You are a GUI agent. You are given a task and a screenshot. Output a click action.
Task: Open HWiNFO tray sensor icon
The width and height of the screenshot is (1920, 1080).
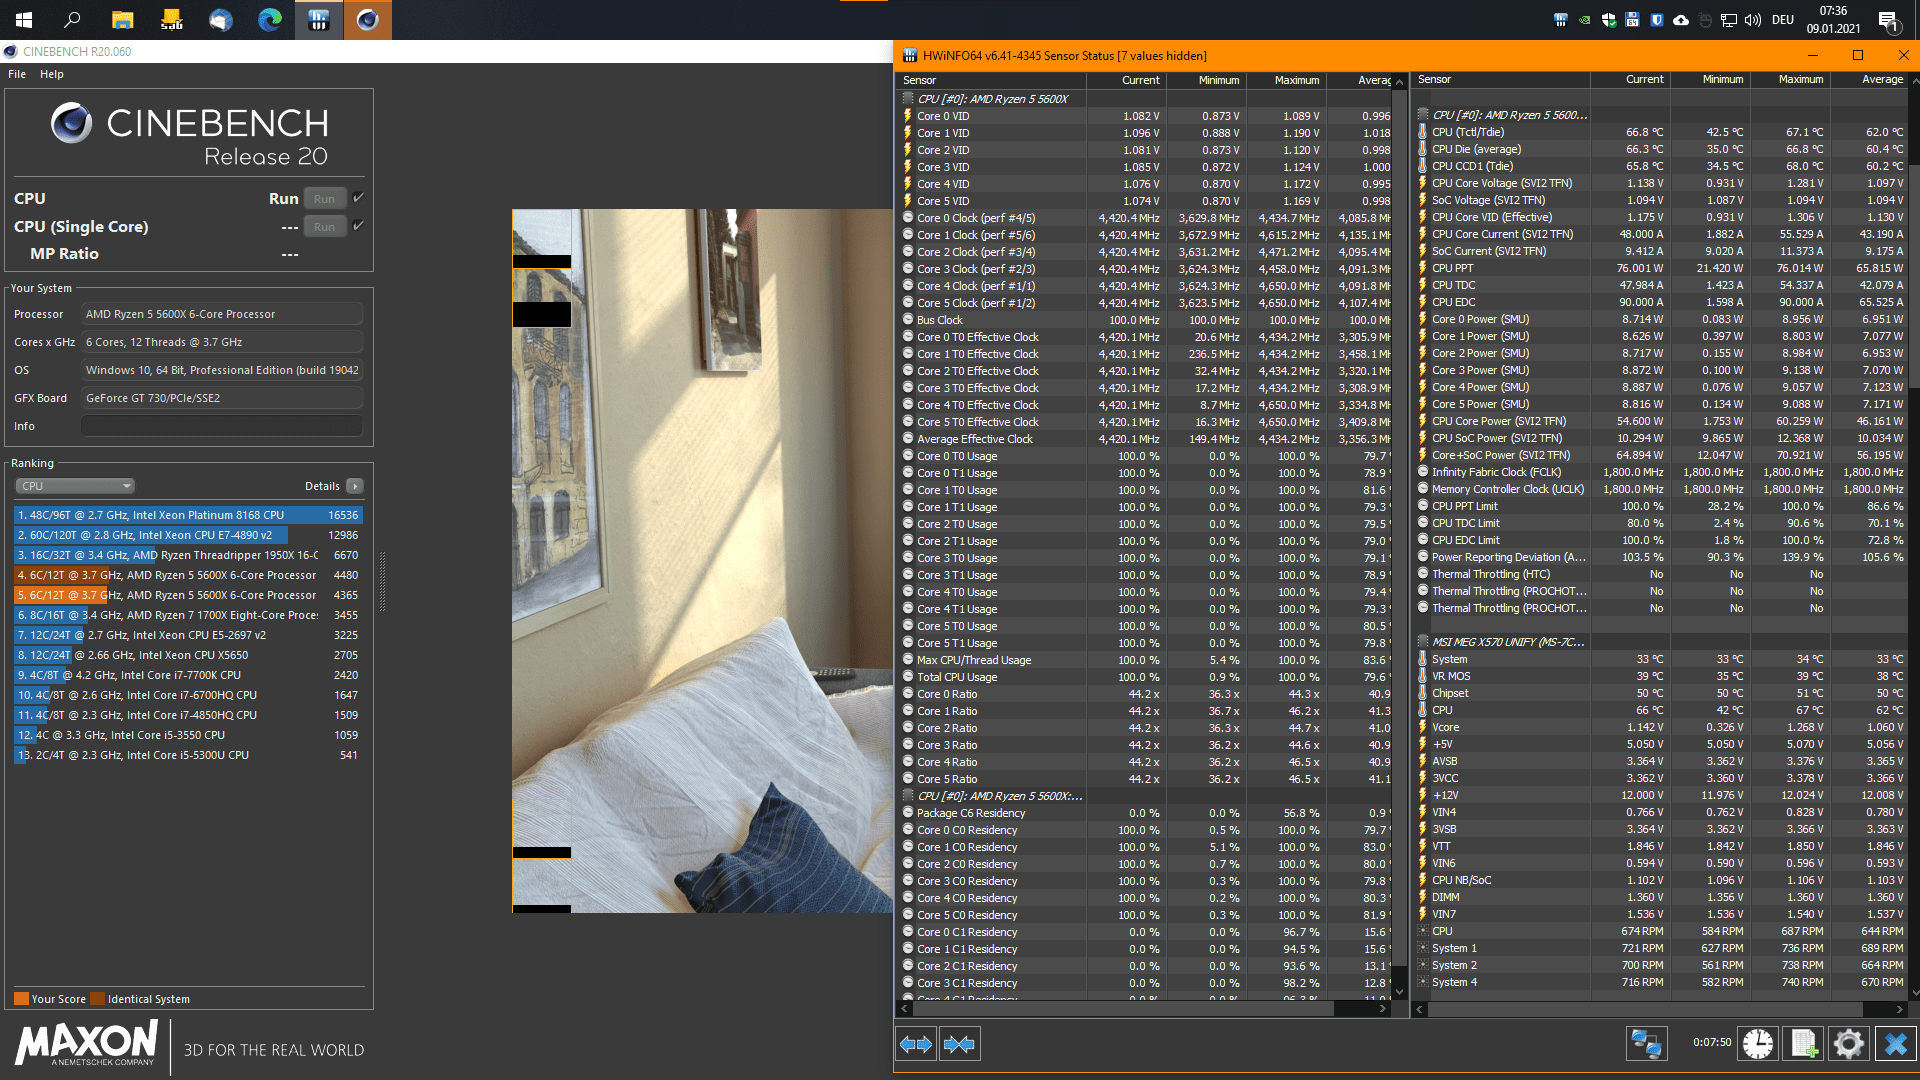pos(1561,20)
